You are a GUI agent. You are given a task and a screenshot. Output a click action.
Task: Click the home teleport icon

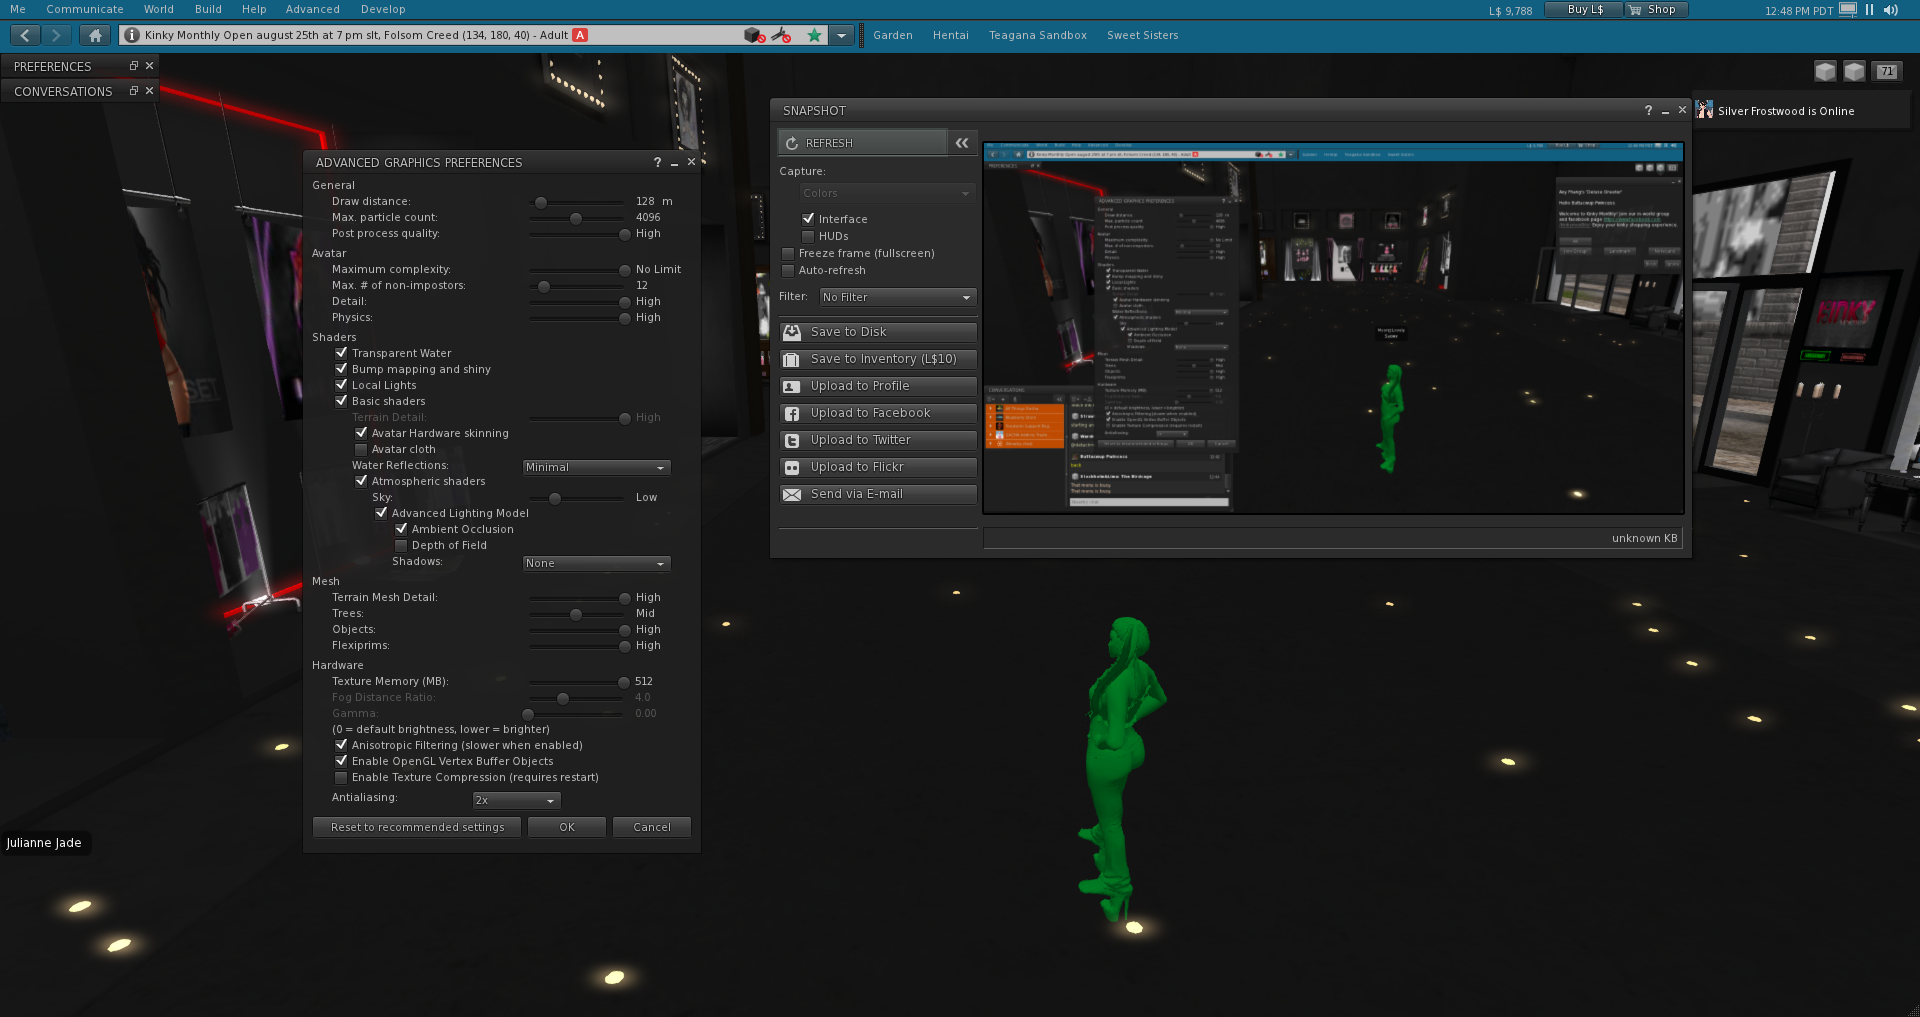[94, 34]
